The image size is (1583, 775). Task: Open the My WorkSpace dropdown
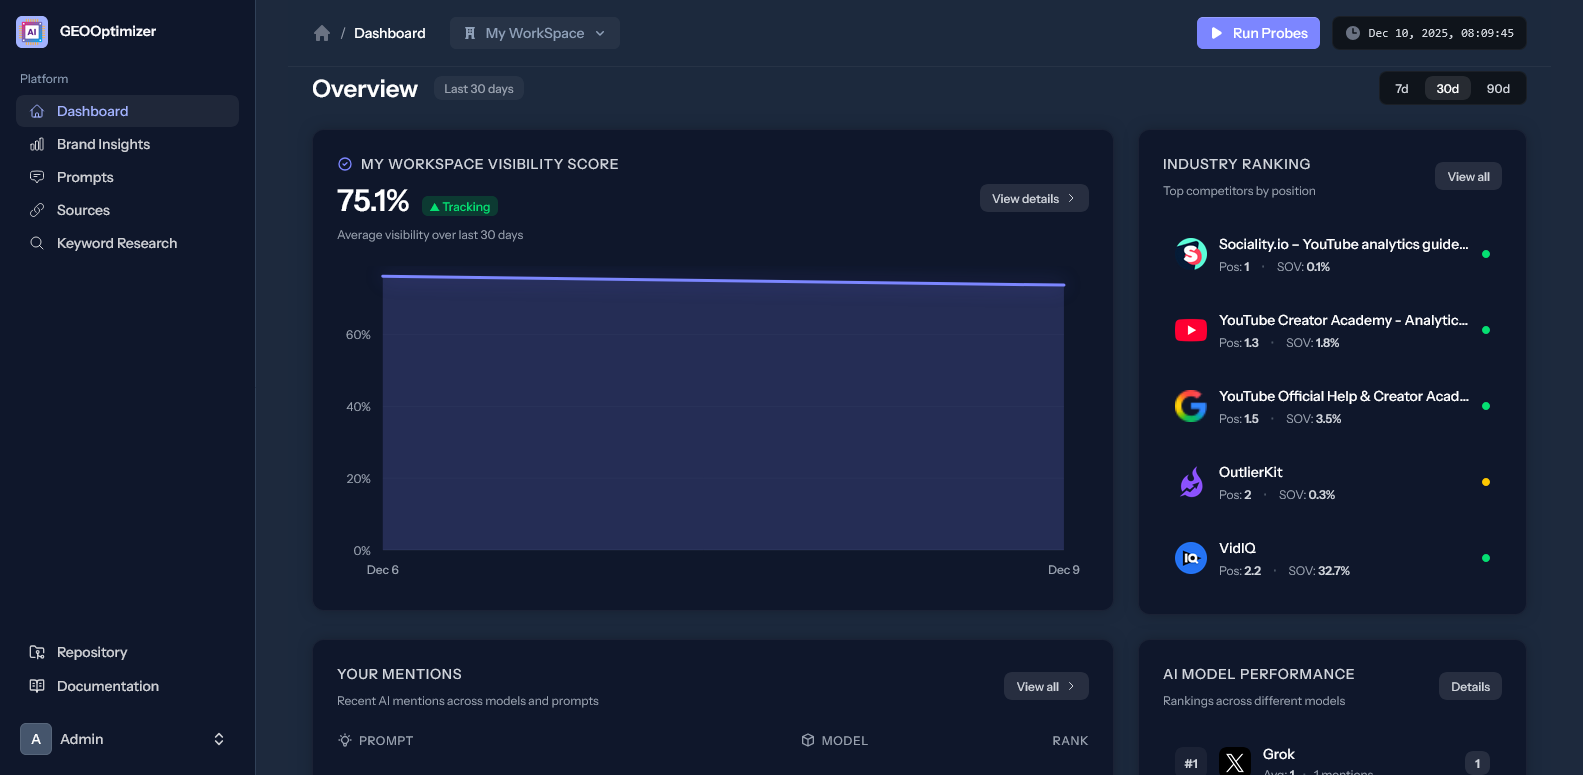(x=535, y=33)
